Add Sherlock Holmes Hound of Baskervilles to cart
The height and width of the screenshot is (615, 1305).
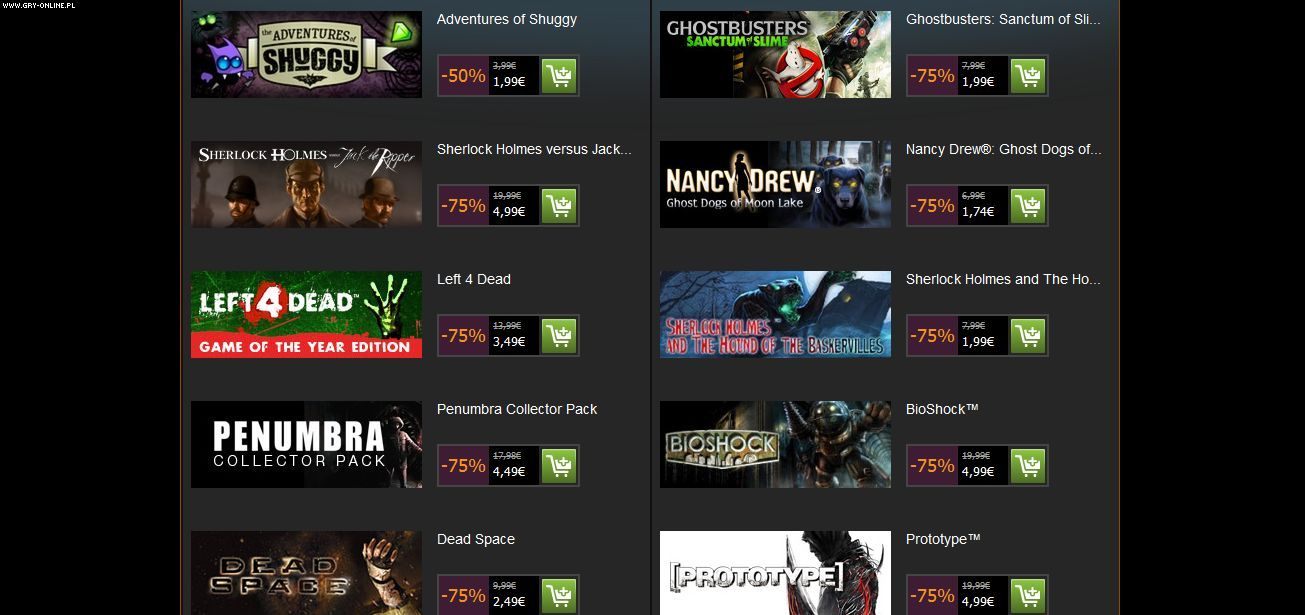[1028, 336]
